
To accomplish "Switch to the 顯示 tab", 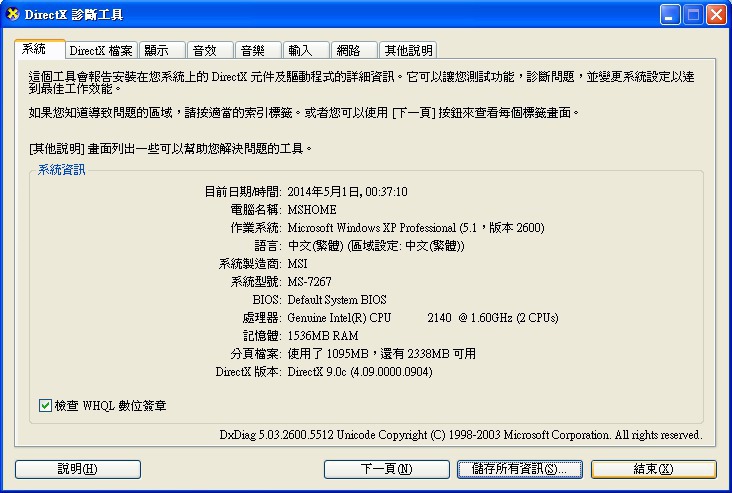I will 162,50.
